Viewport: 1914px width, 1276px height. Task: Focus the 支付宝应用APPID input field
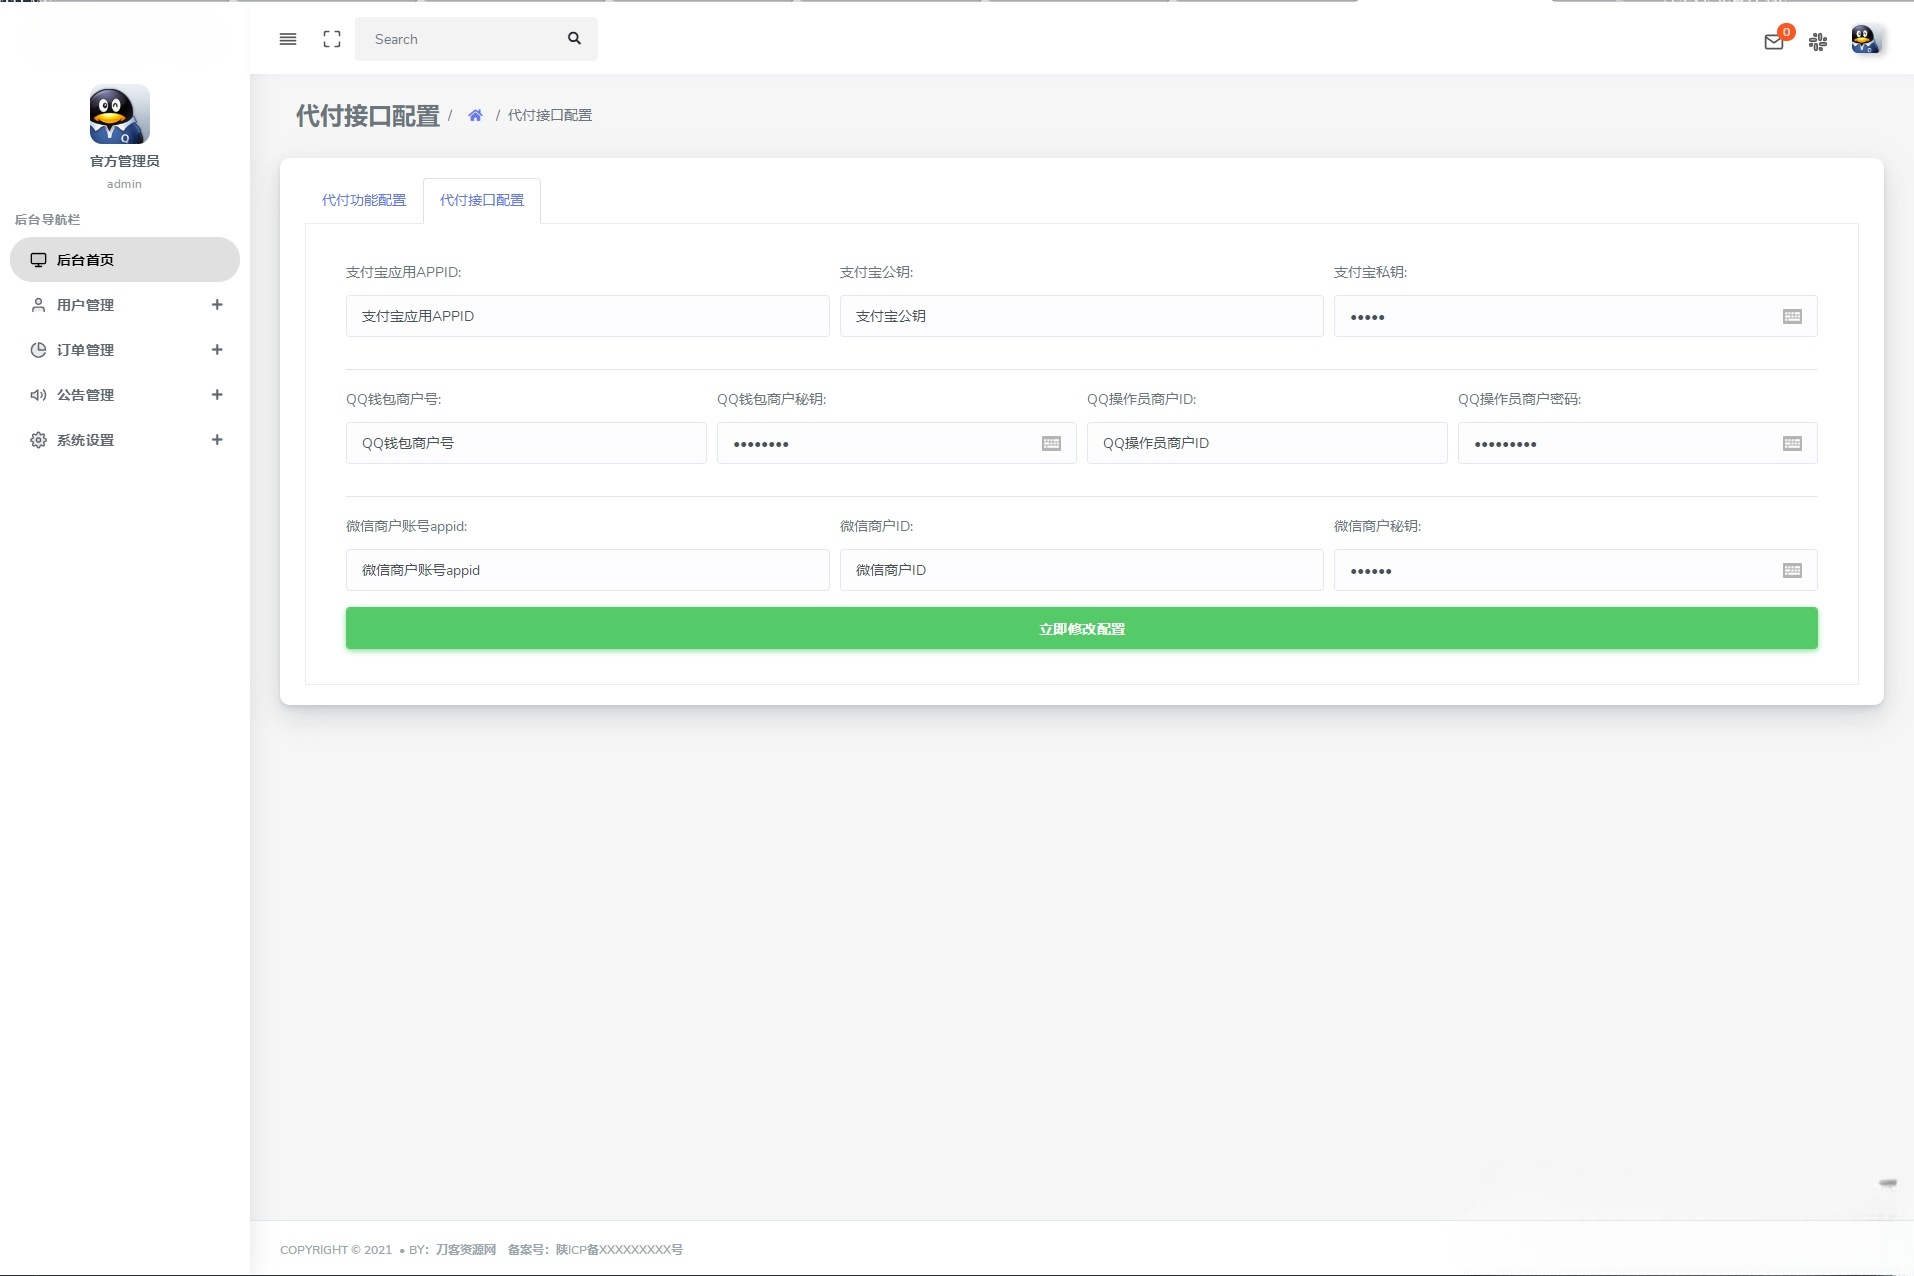(587, 317)
